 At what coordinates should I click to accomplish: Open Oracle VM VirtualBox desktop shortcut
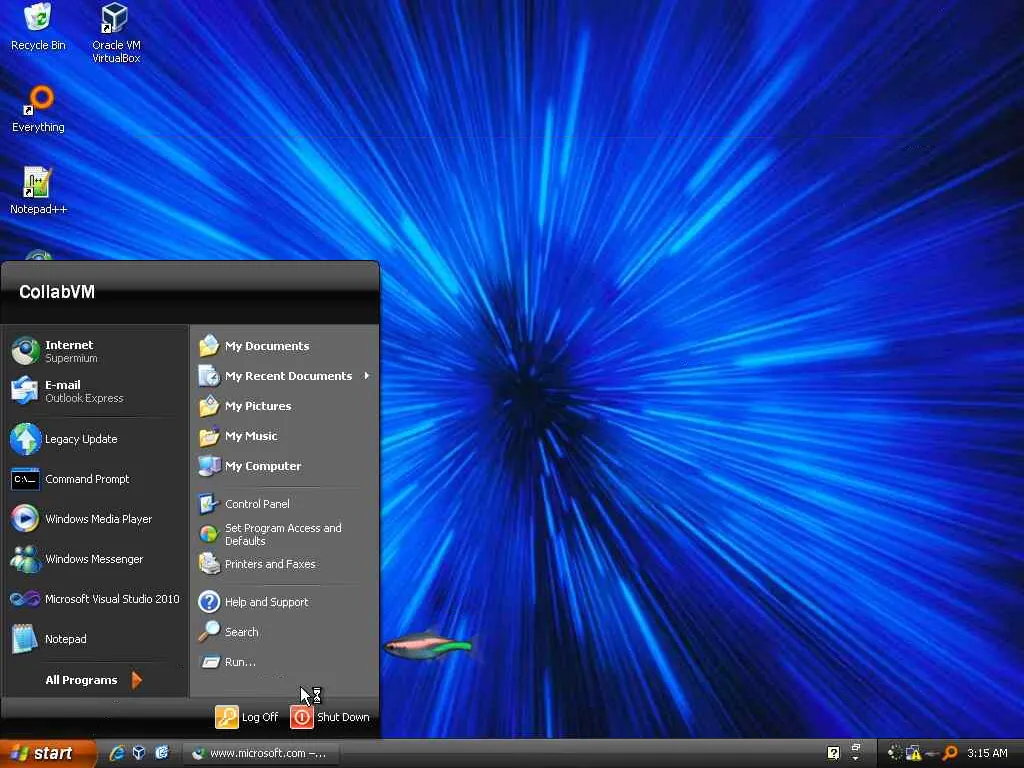[x=116, y=33]
